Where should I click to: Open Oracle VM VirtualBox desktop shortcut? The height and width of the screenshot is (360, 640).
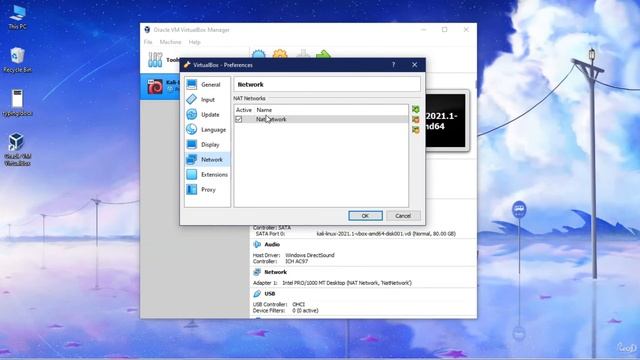click(x=17, y=149)
